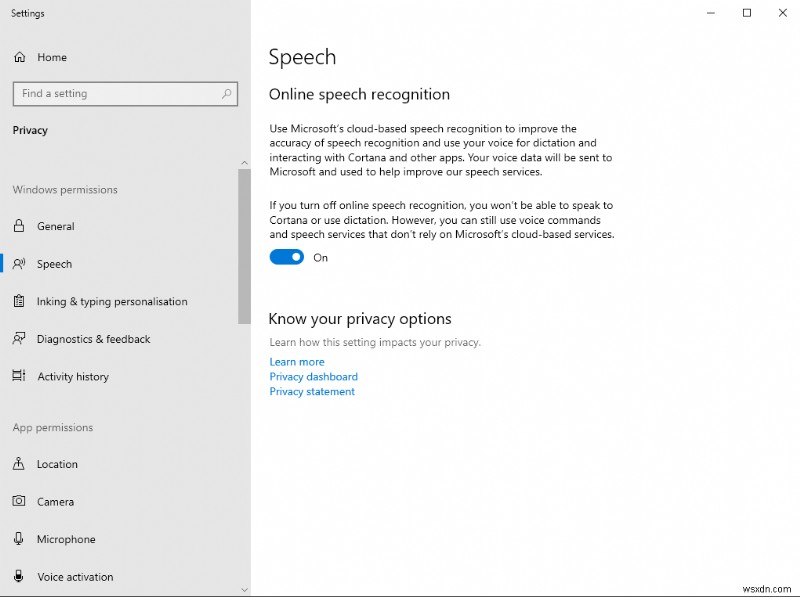Open the Learn more link
800x597 pixels.
(296, 361)
